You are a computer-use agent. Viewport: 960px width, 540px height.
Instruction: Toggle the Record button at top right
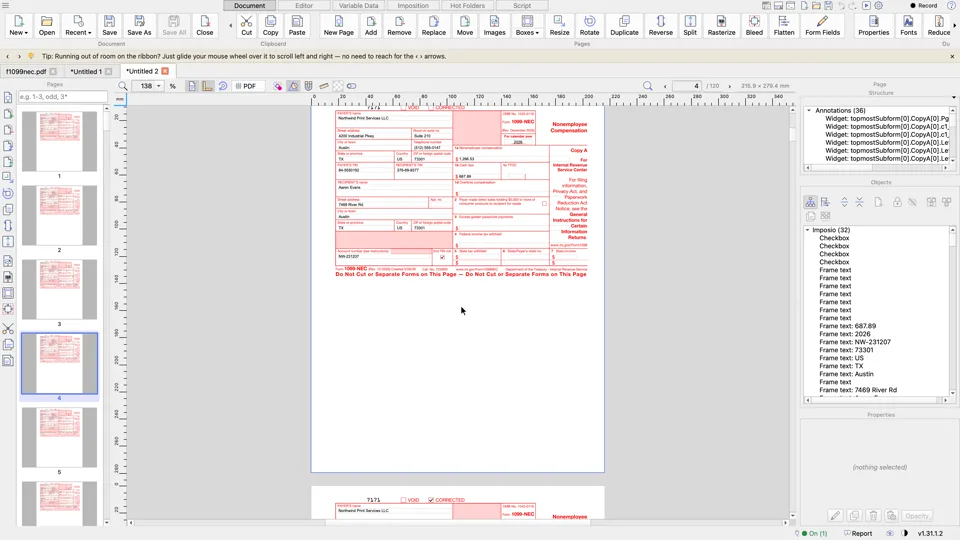[x=924, y=6]
